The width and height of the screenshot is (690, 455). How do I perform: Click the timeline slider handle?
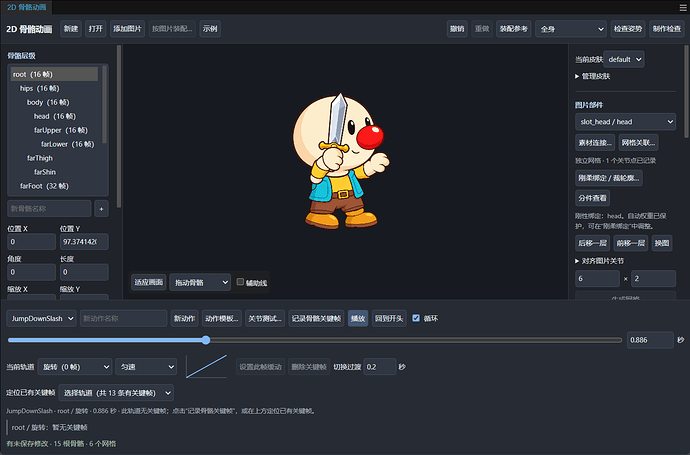[x=206, y=340]
